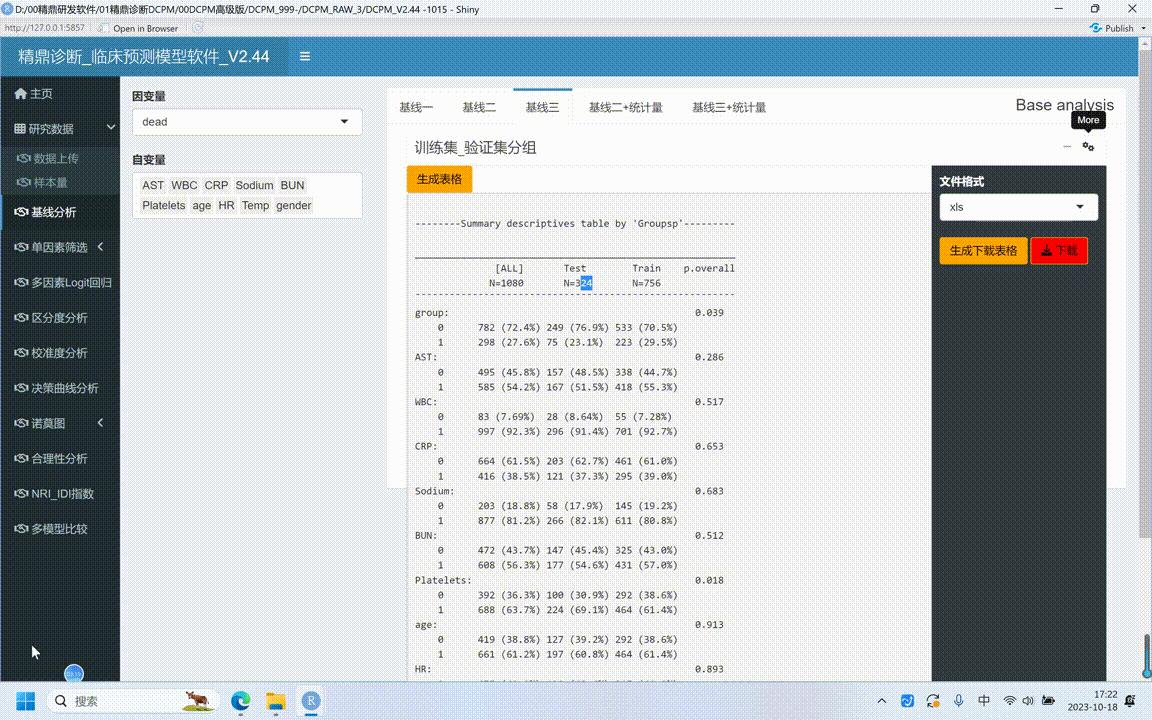This screenshot has height=720, width=1152.
Task: Open the More settings gears icon
Action: tap(1088, 147)
